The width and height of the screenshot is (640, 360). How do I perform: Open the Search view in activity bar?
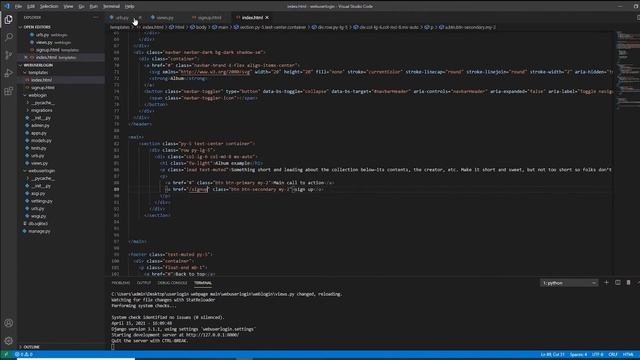(x=9, y=37)
